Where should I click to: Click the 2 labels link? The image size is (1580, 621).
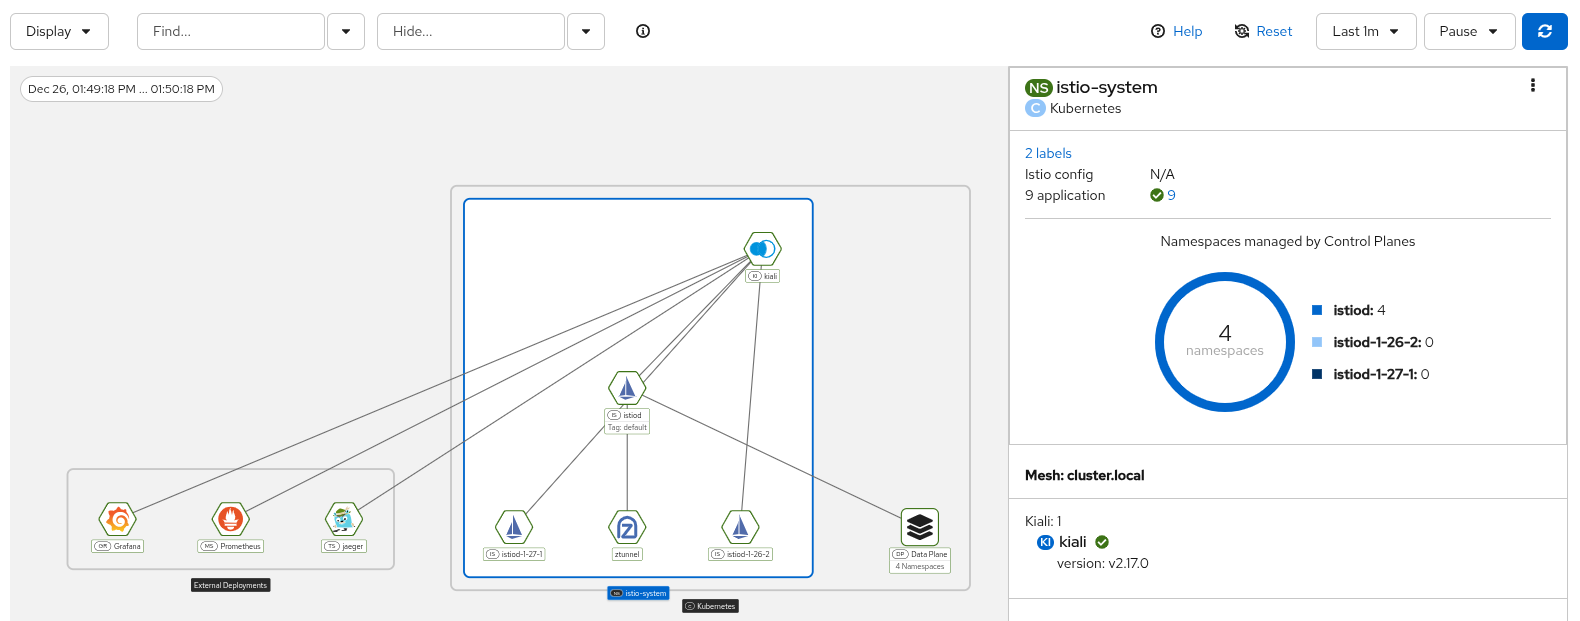tap(1048, 153)
